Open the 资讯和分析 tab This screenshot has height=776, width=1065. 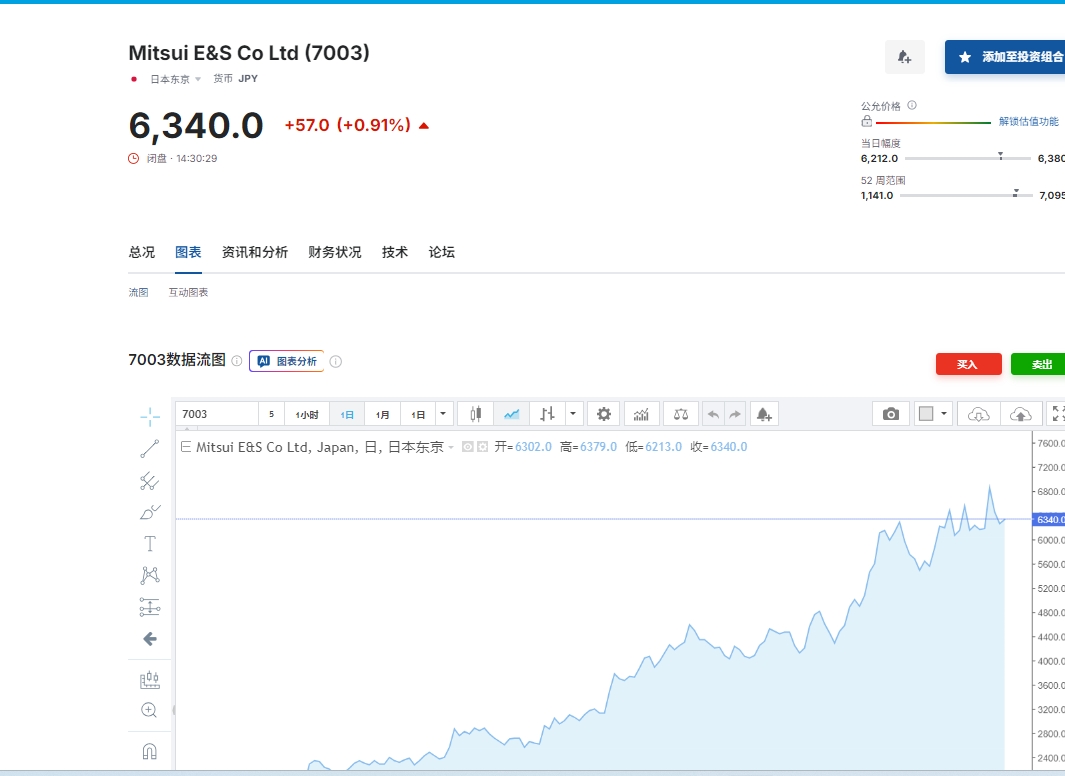[x=255, y=253]
